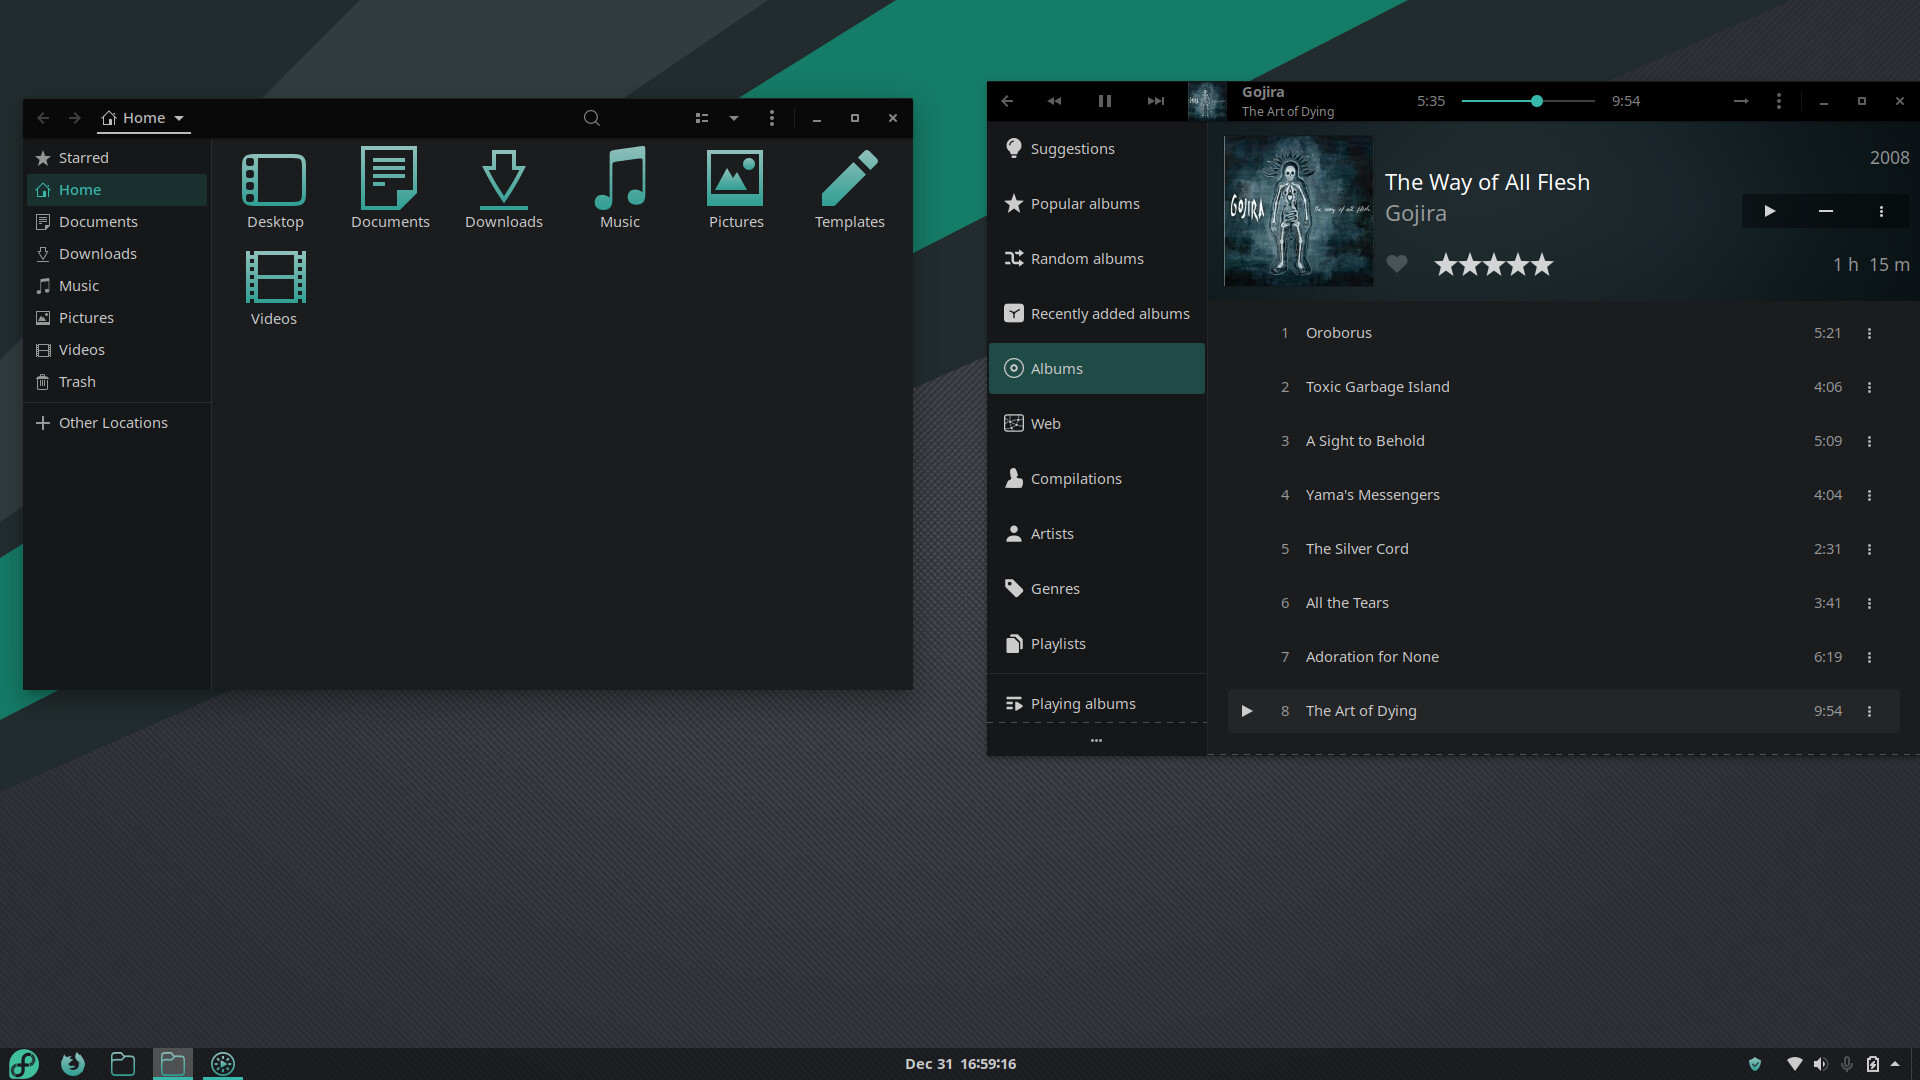
Task: Open album header three-dot menu
Action: click(x=1881, y=211)
